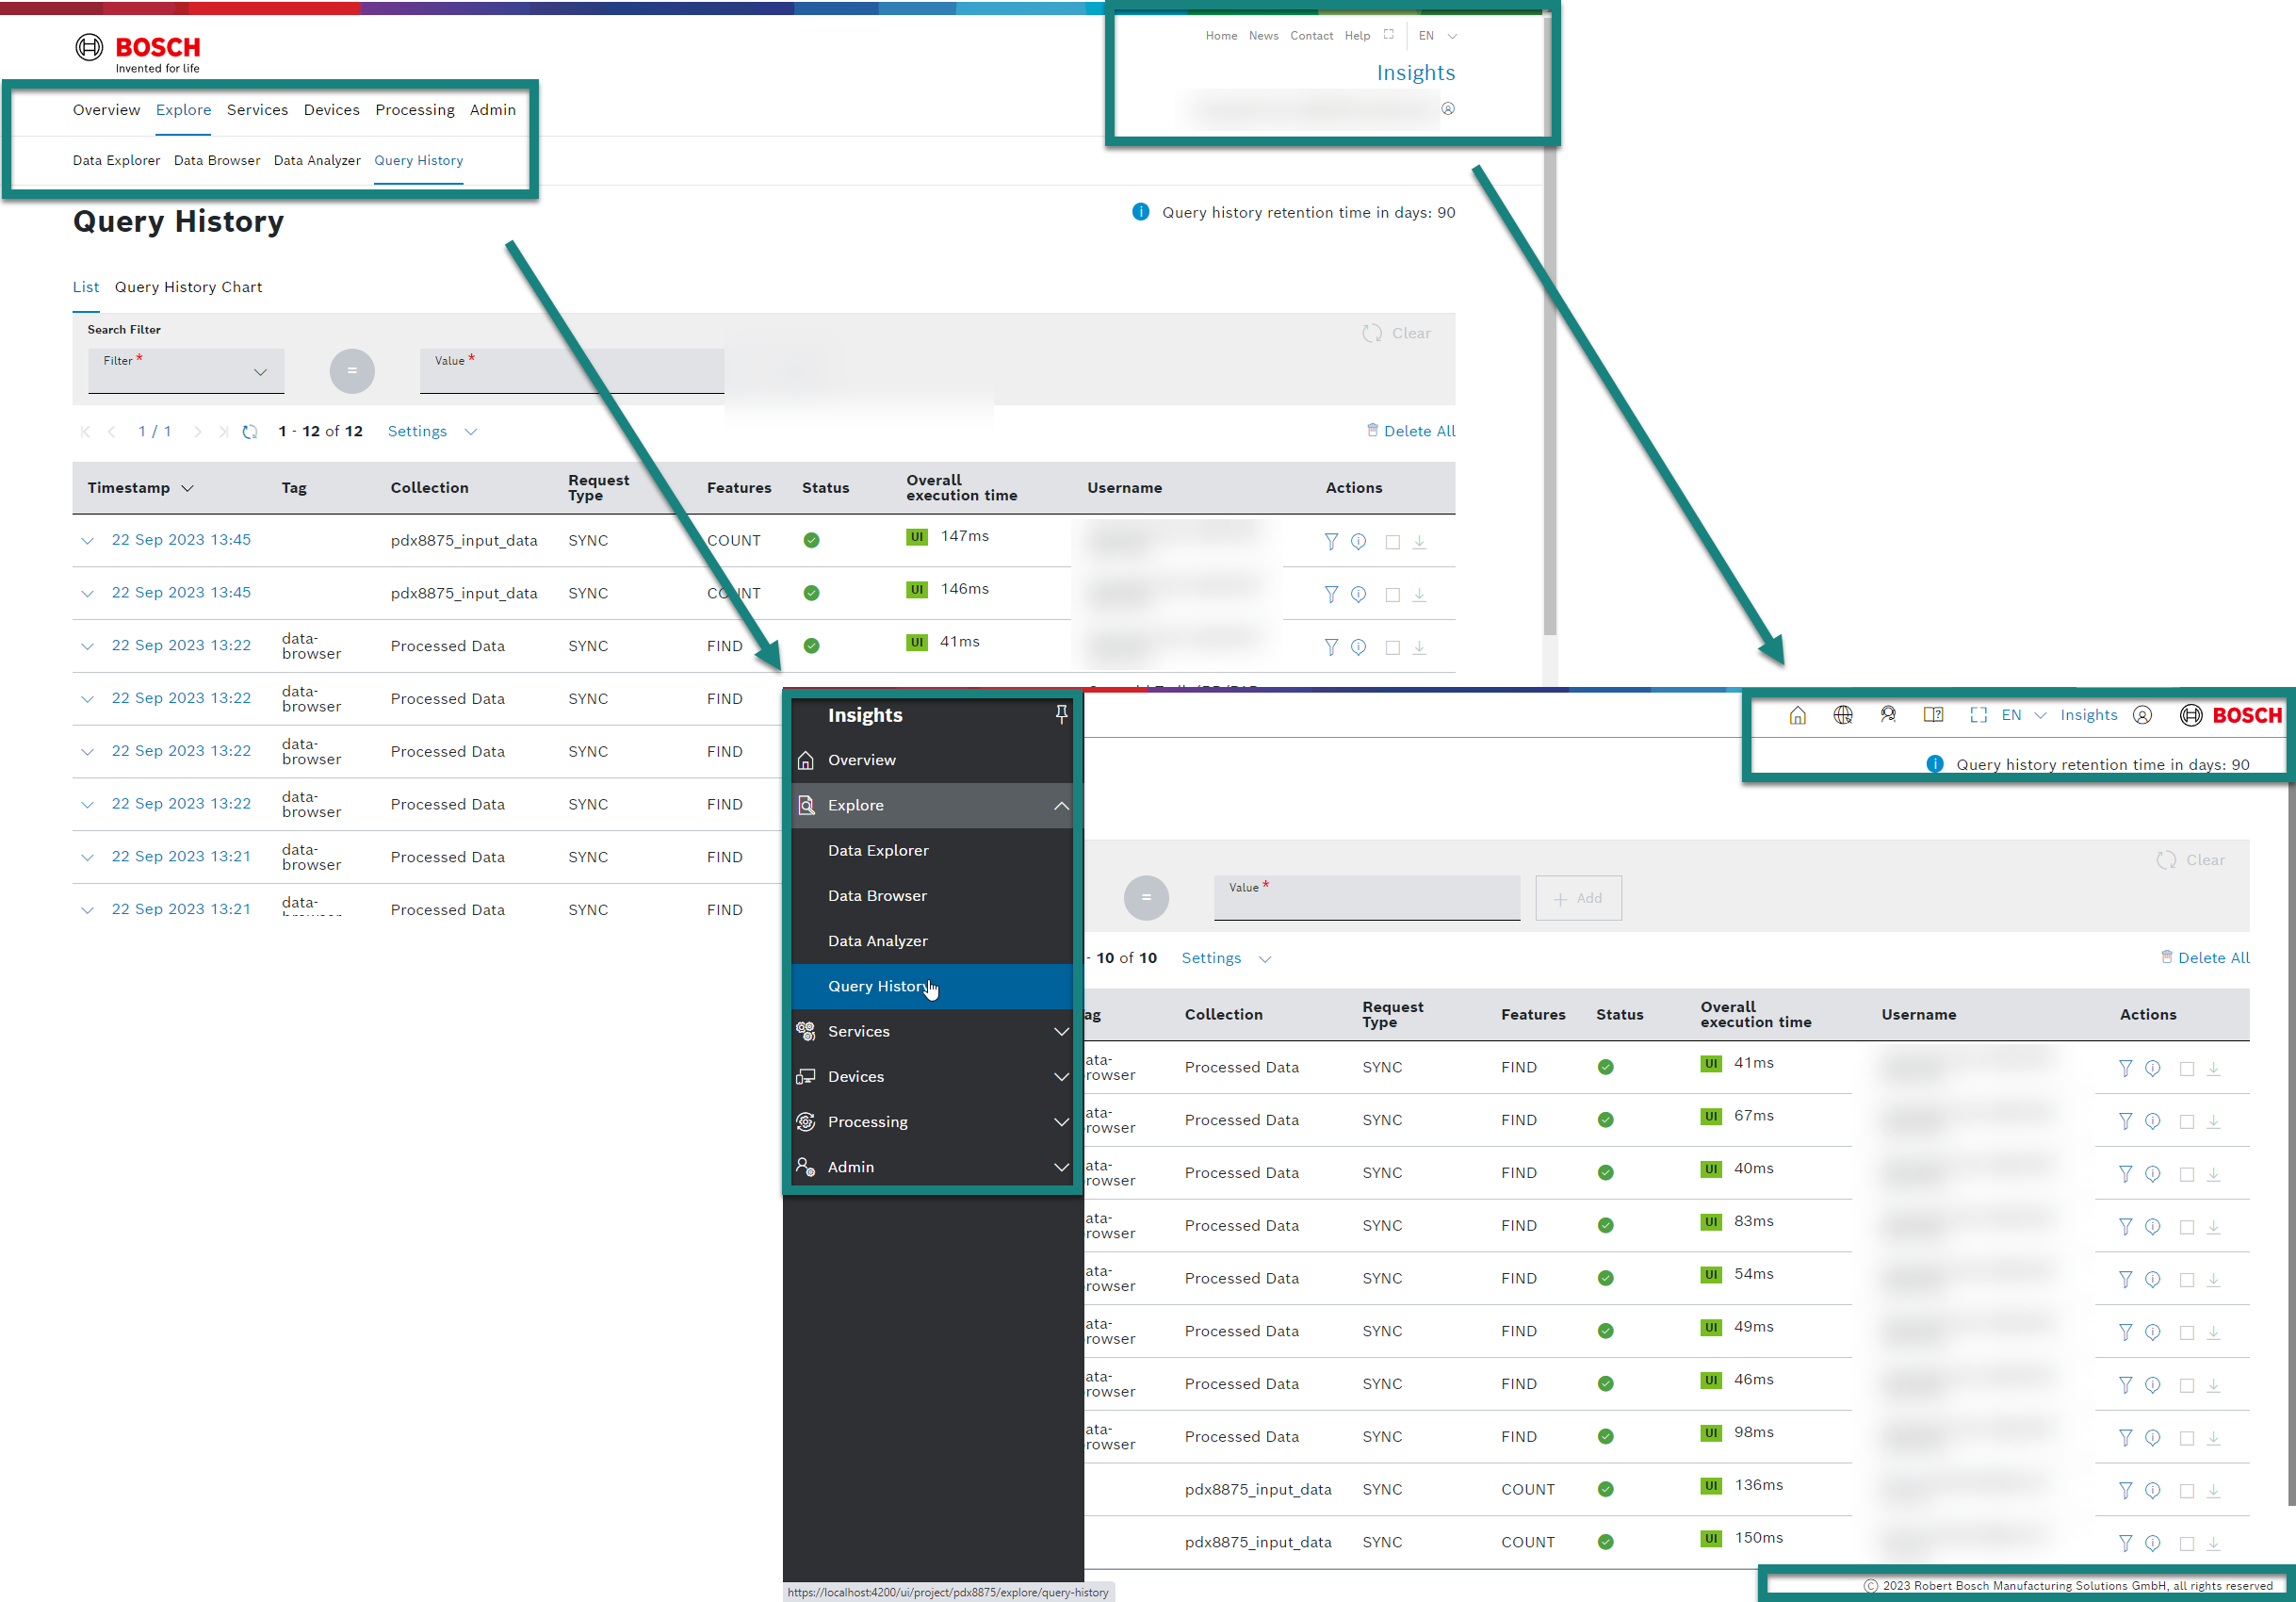Viewport: 2296px width, 1602px height.
Task: Pin the Insights sidebar with pin icon
Action: coord(1061,714)
